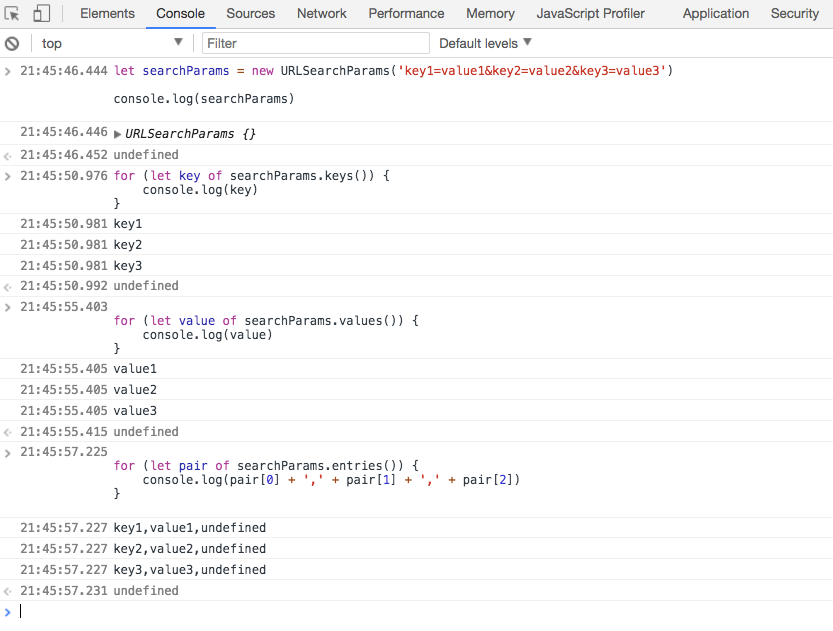The width and height of the screenshot is (833, 631).
Task: Expand the URLSearchParams {} object
Action: [x=118, y=134]
